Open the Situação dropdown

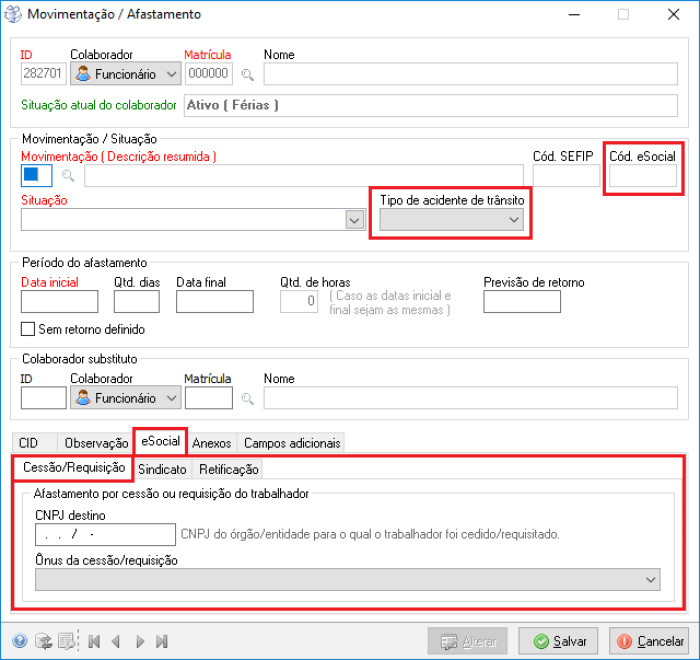pyautogui.click(x=354, y=220)
